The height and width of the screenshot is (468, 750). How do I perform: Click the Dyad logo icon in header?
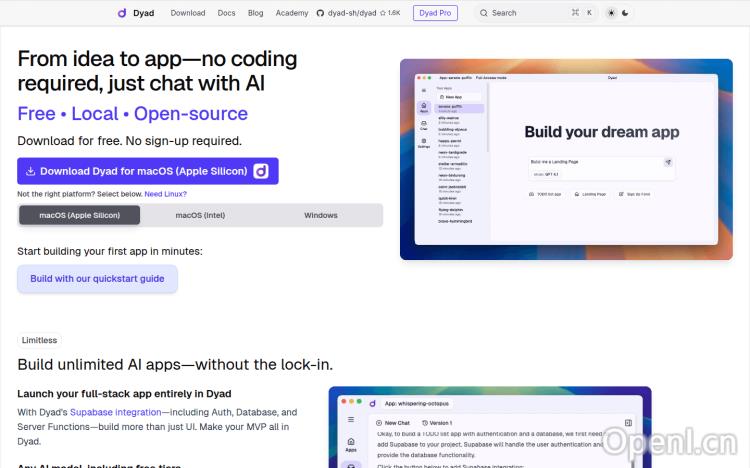[x=122, y=13]
